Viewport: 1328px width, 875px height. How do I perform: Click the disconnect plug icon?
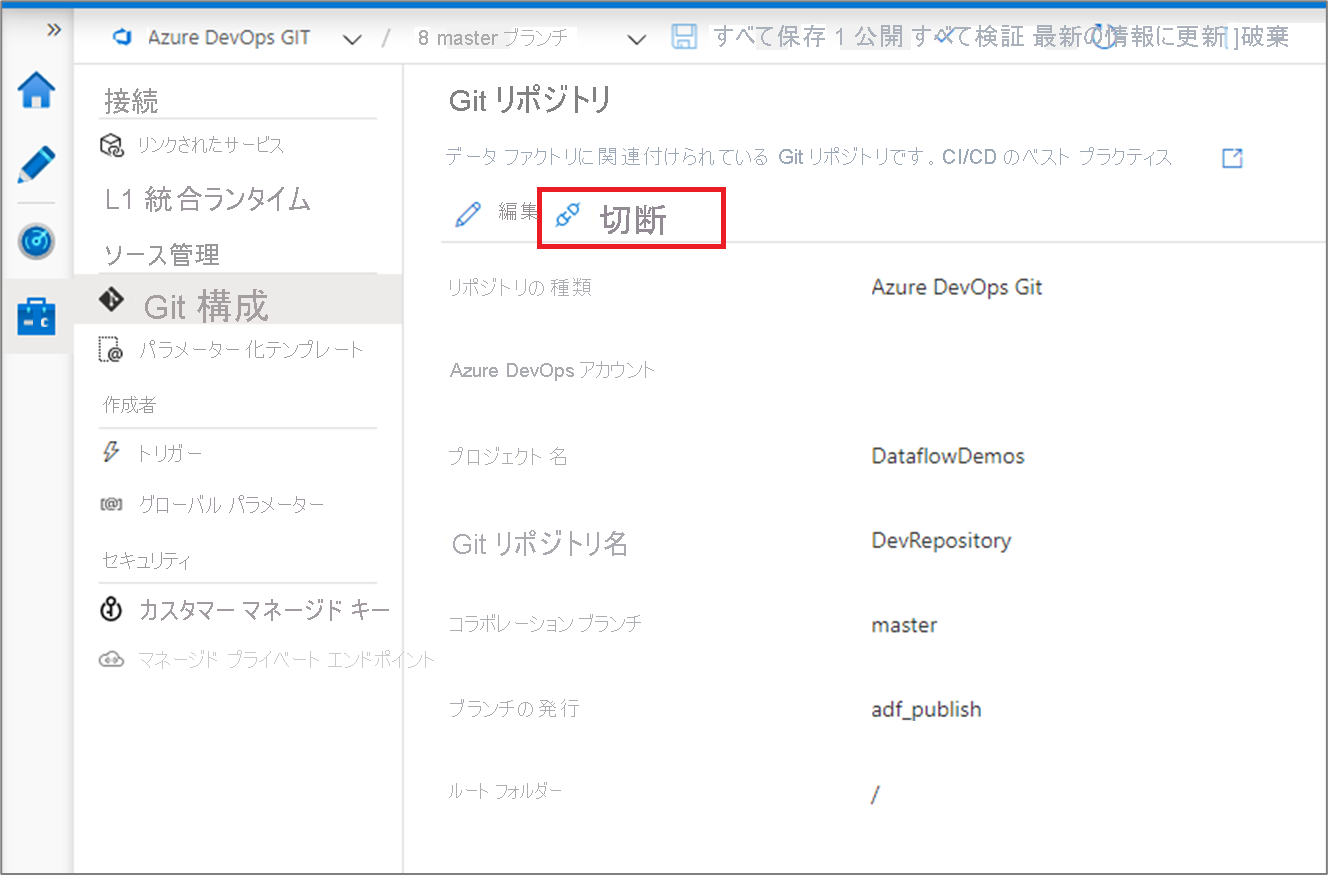click(568, 214)
